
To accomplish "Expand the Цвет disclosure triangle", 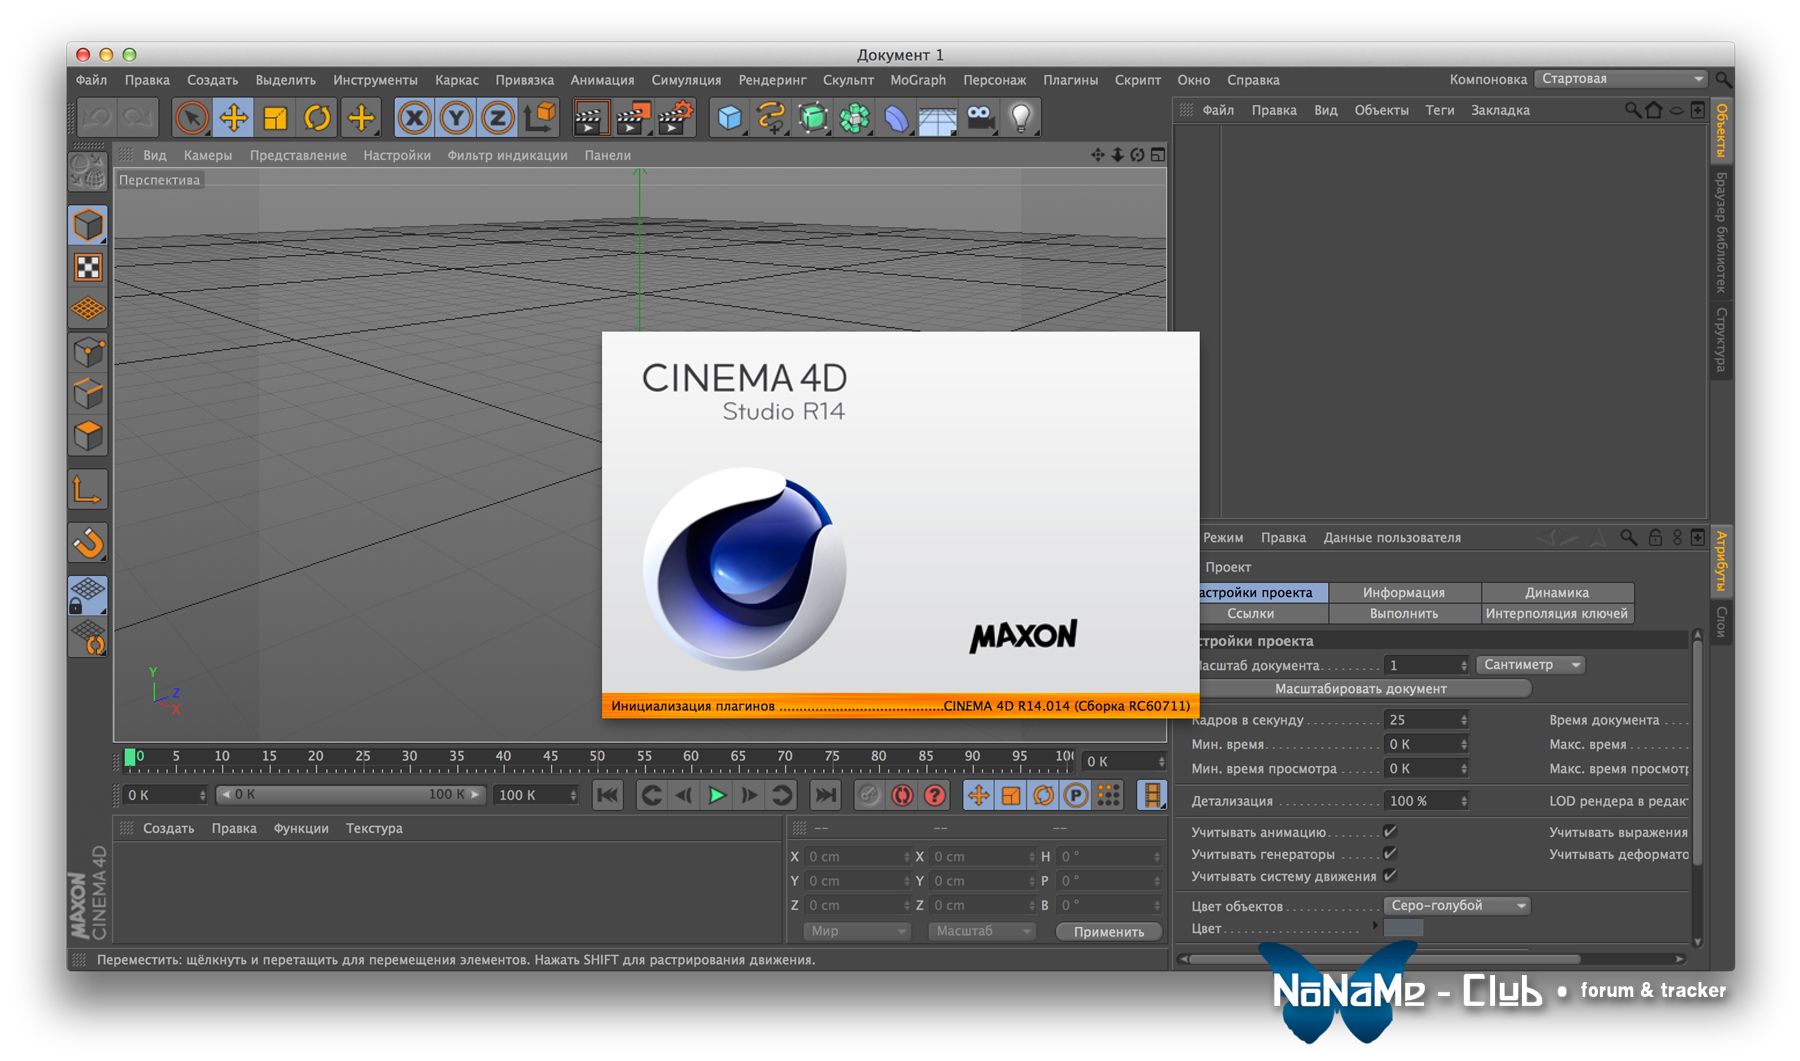I will click(1375, 927).
